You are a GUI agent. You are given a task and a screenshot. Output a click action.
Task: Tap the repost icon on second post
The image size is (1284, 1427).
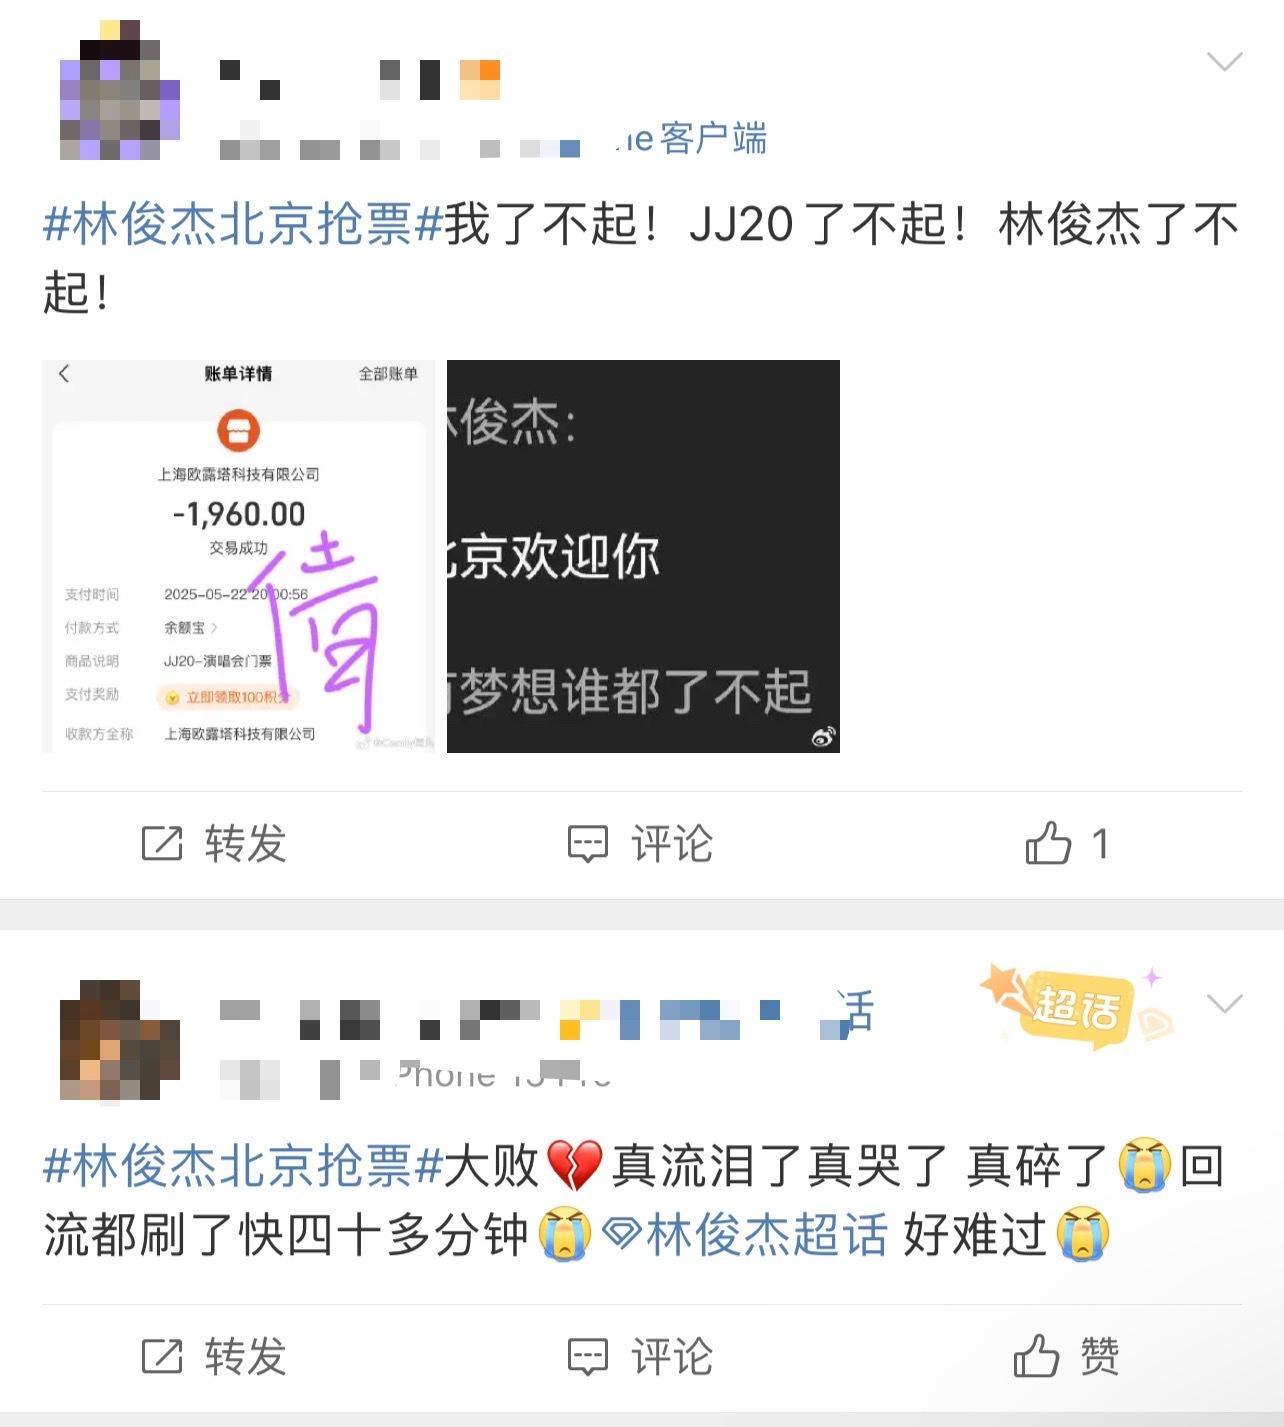(x=162, y=1357)
